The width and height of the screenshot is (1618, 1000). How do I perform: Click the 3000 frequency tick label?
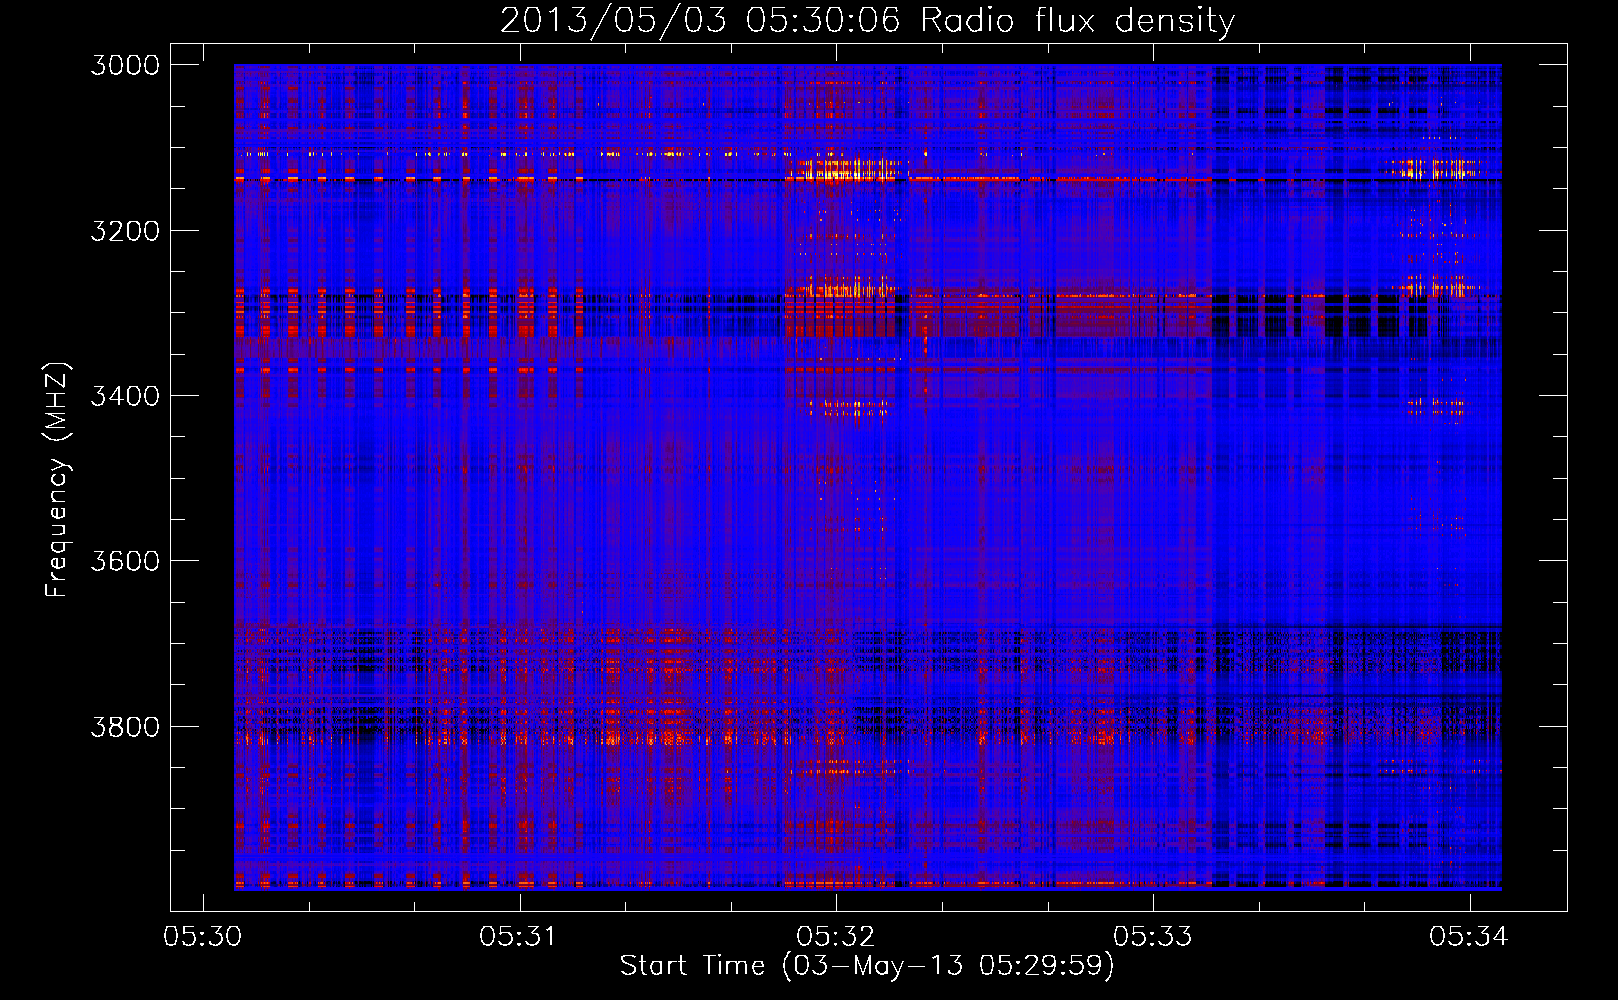[x=125, y=65]
